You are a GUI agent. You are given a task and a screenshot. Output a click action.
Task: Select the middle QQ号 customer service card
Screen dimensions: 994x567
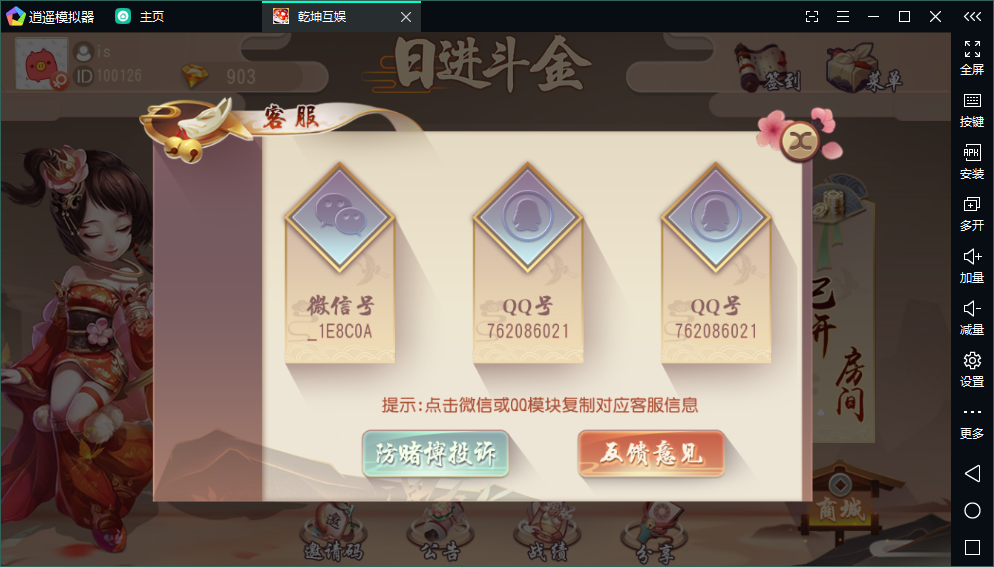[x=527, y=263]
